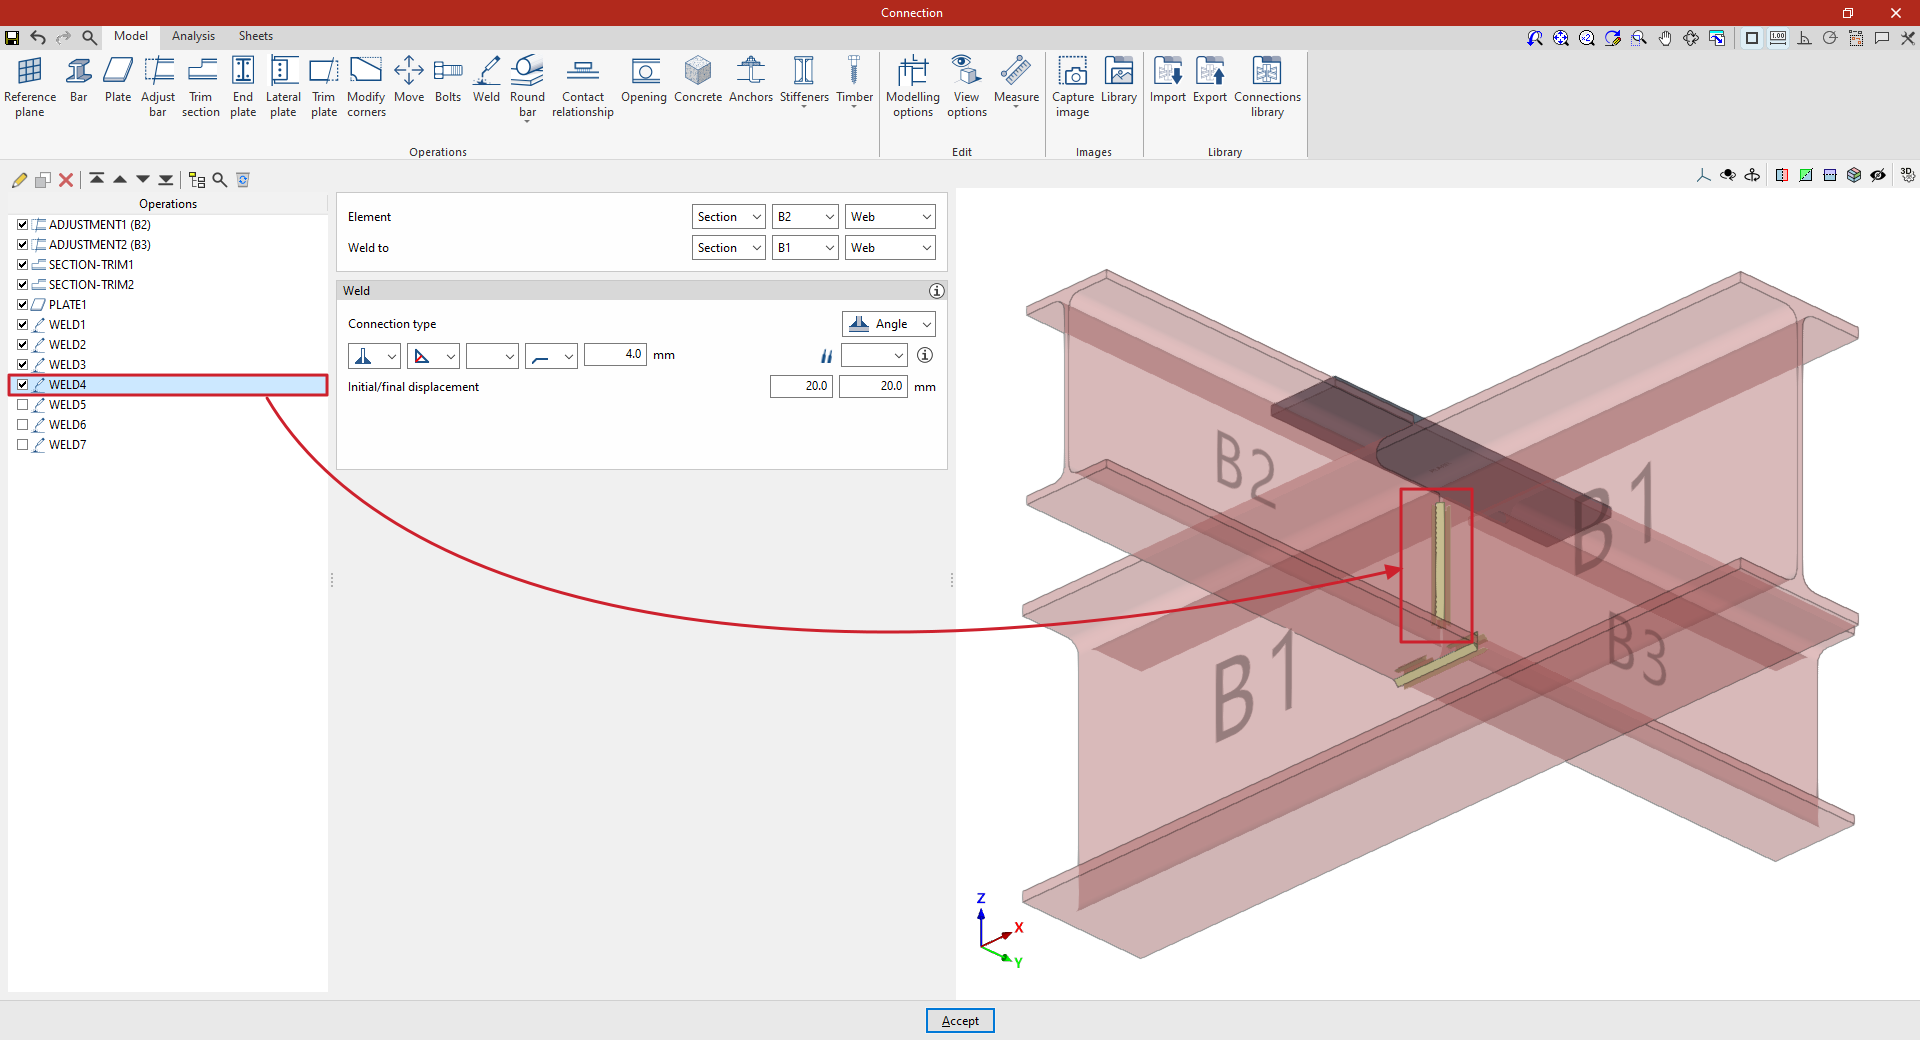The width and height of the screenshot is (1920, 1040).
Task: Switch to the Analysis tab
Action: (x=193, y=36)
